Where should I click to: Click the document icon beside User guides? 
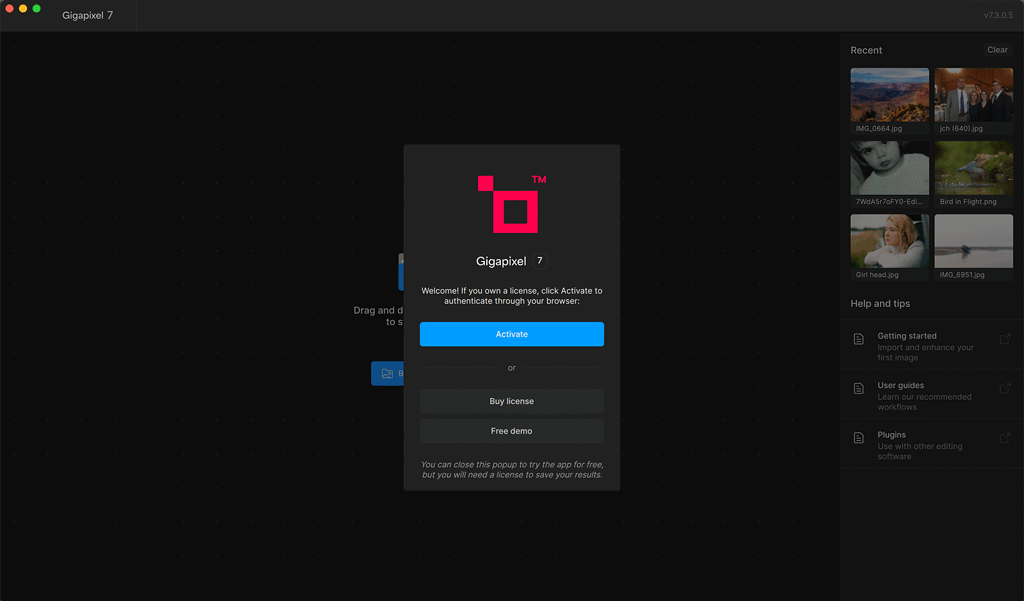pyautogui.click(x=859, y=389)
